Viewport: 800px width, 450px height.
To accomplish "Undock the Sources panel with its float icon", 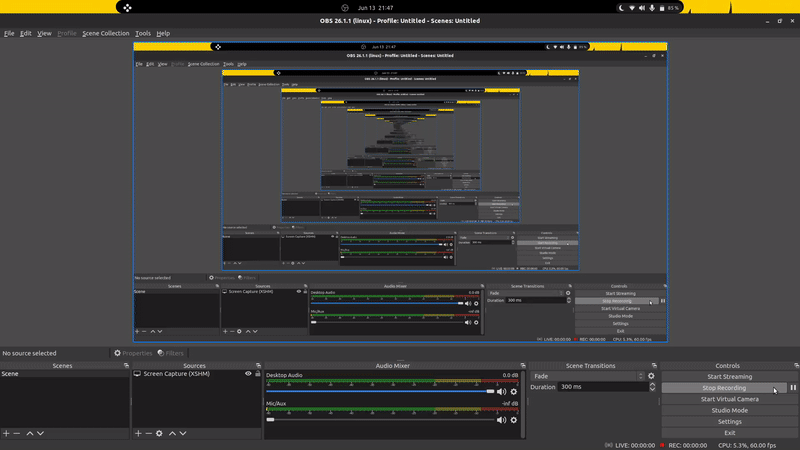I will (x=258, y=366).
